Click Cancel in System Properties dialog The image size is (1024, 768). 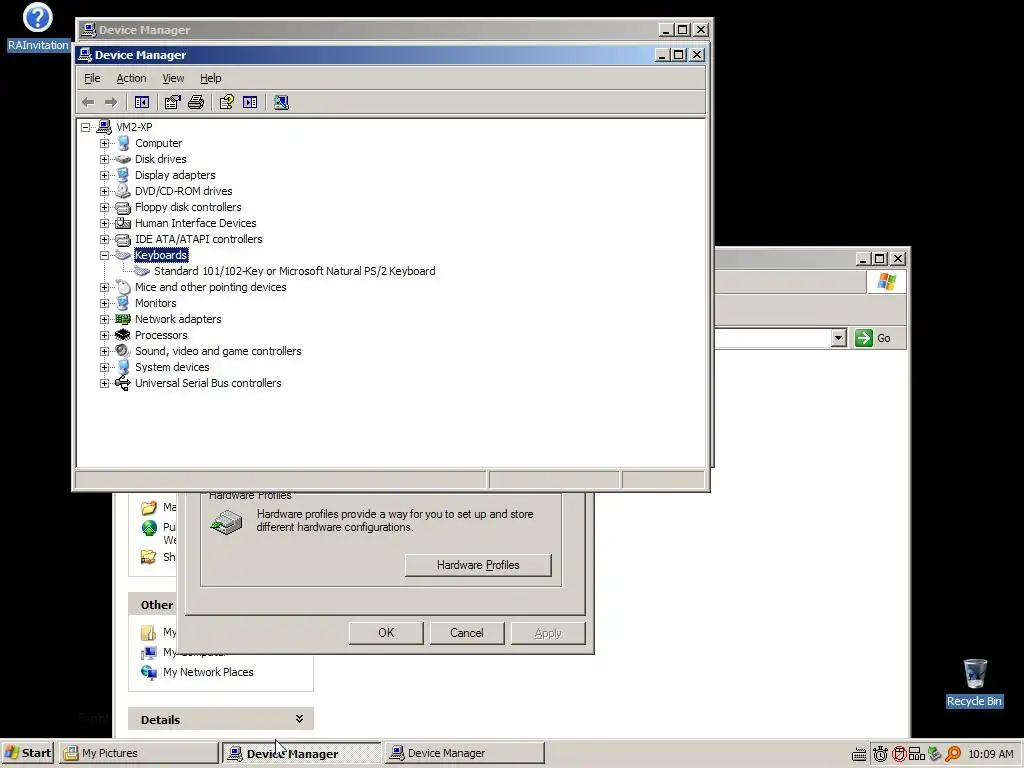click(x=467, y=633)
